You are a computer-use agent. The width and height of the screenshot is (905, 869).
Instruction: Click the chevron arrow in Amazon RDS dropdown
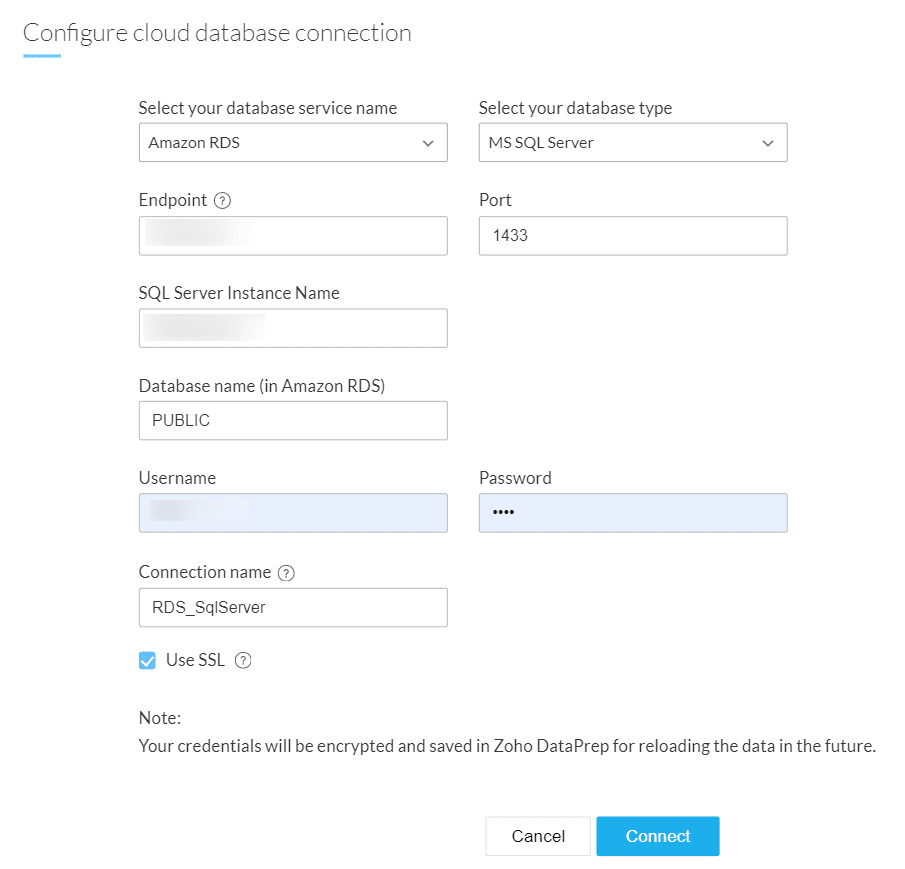tap(428, 143)
